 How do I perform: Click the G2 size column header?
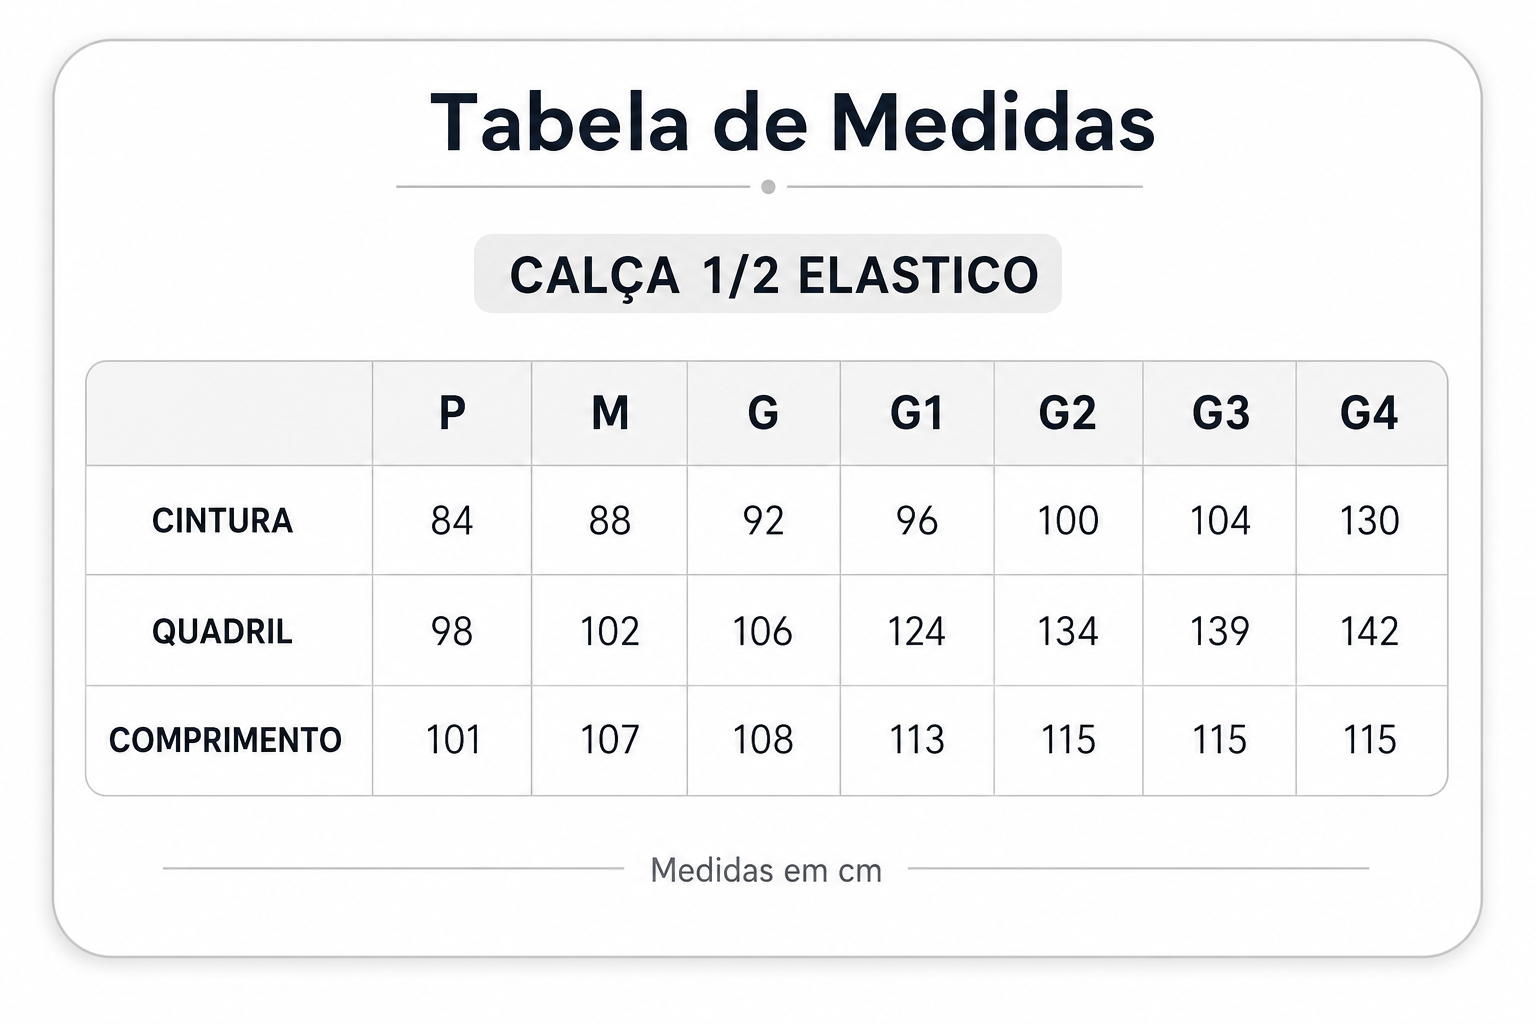1068,413
